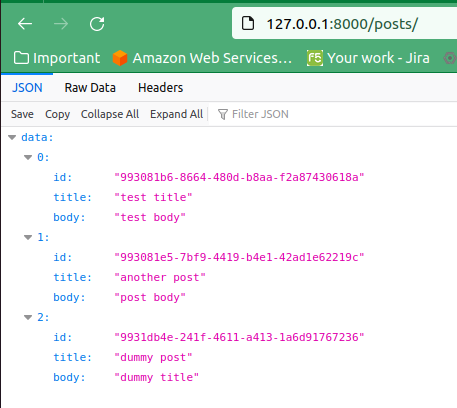
Task: Copy the JSON with the Copy button
Action: point(58,114)
